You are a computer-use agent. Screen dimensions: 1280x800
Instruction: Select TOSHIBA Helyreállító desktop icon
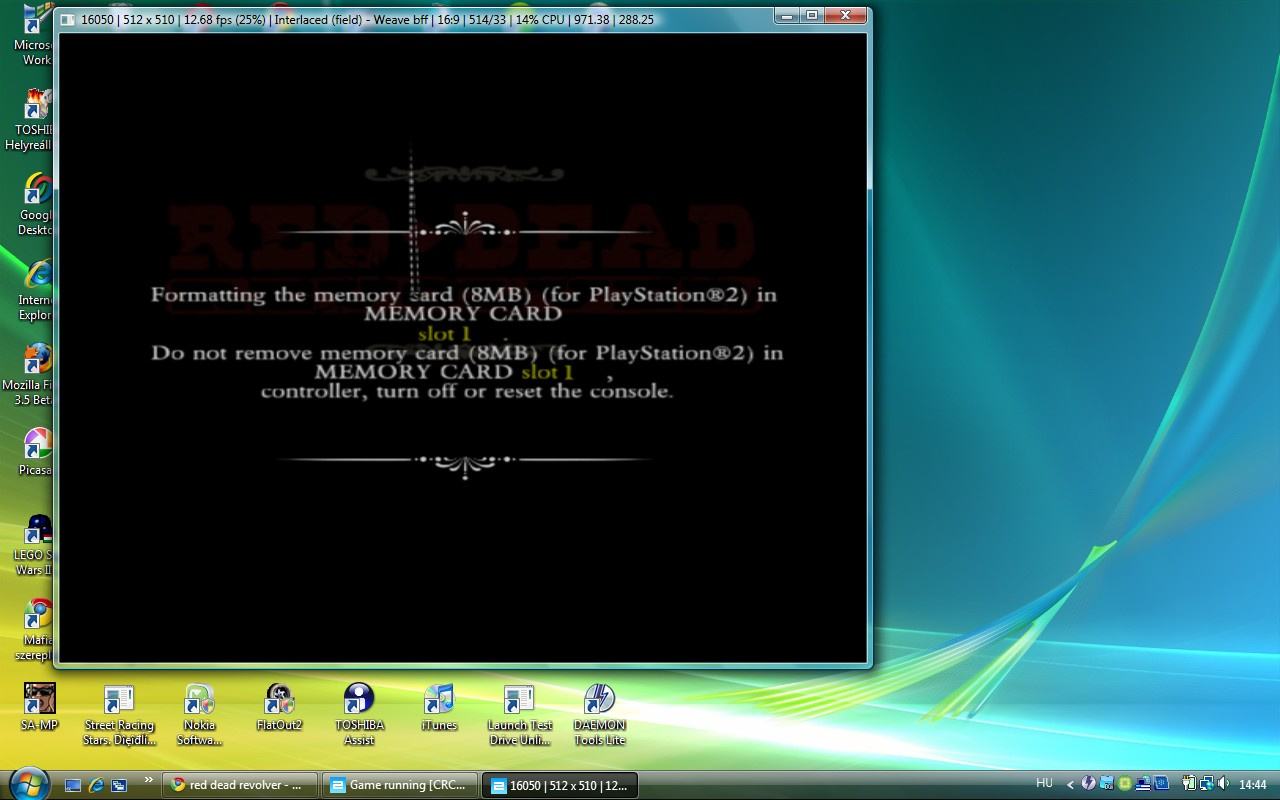tap(32, 120)
